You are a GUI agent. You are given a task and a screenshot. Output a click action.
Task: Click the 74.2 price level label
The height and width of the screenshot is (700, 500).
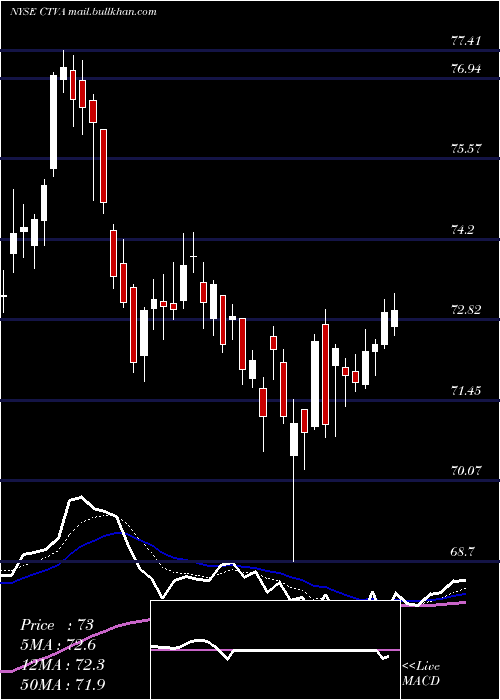tap(463, 230)
